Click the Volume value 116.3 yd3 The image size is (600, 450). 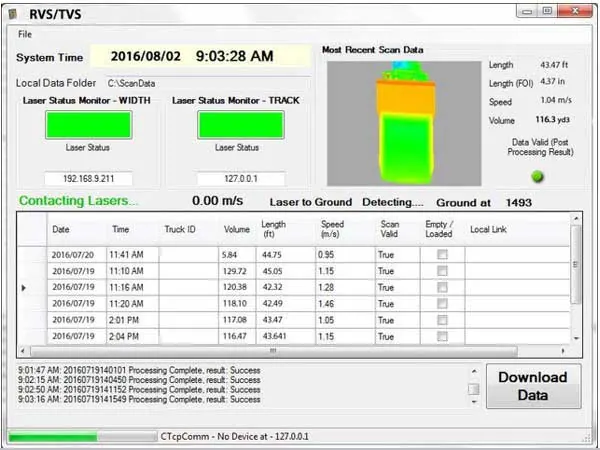(552, 120)
